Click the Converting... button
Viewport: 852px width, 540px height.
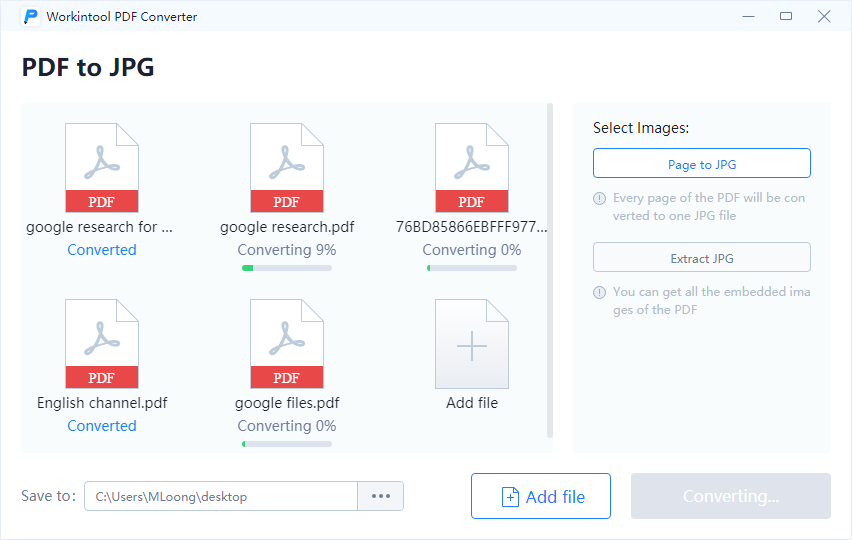click(x=730, y=496)
